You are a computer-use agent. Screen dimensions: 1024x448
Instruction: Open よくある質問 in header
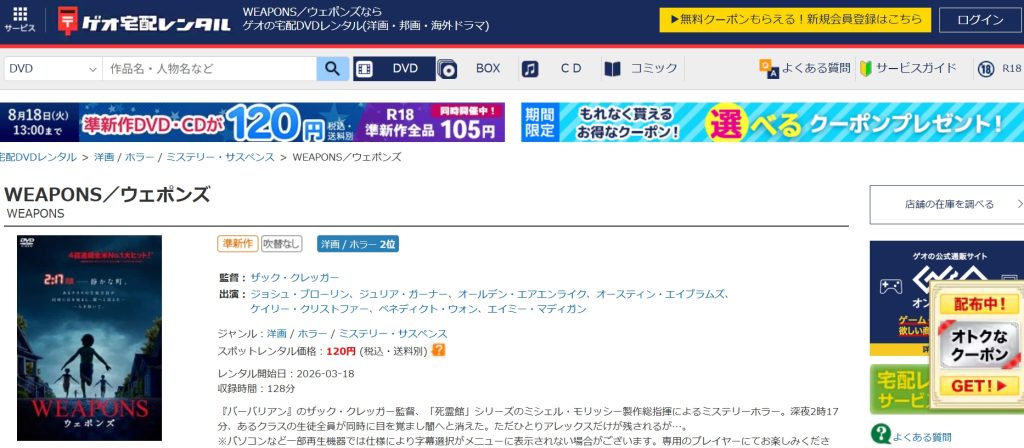pos(816,68)
